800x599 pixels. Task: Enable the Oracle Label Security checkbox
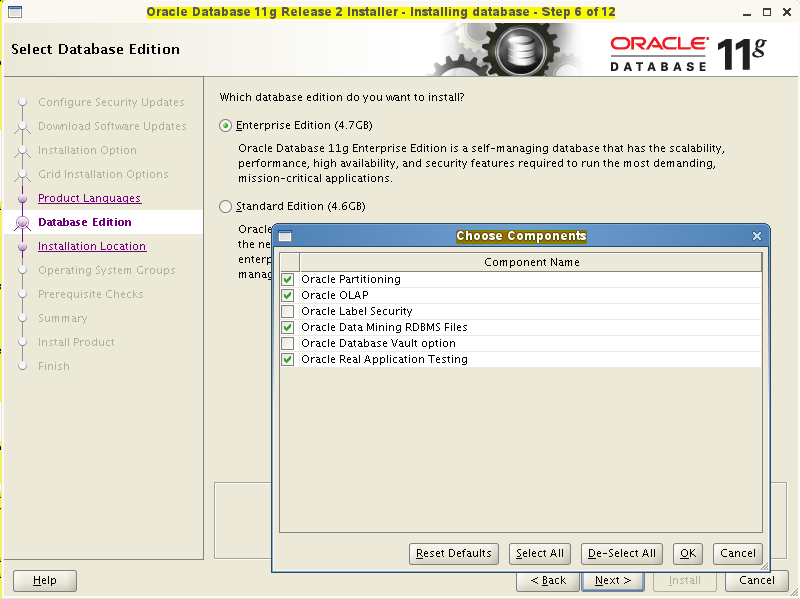pos(287,311)
